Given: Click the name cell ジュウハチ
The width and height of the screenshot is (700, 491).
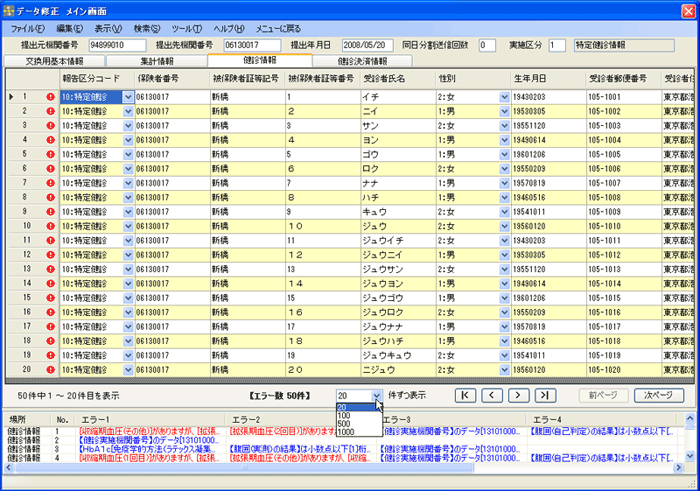Looking at the screenshot, I should (398, 341).
